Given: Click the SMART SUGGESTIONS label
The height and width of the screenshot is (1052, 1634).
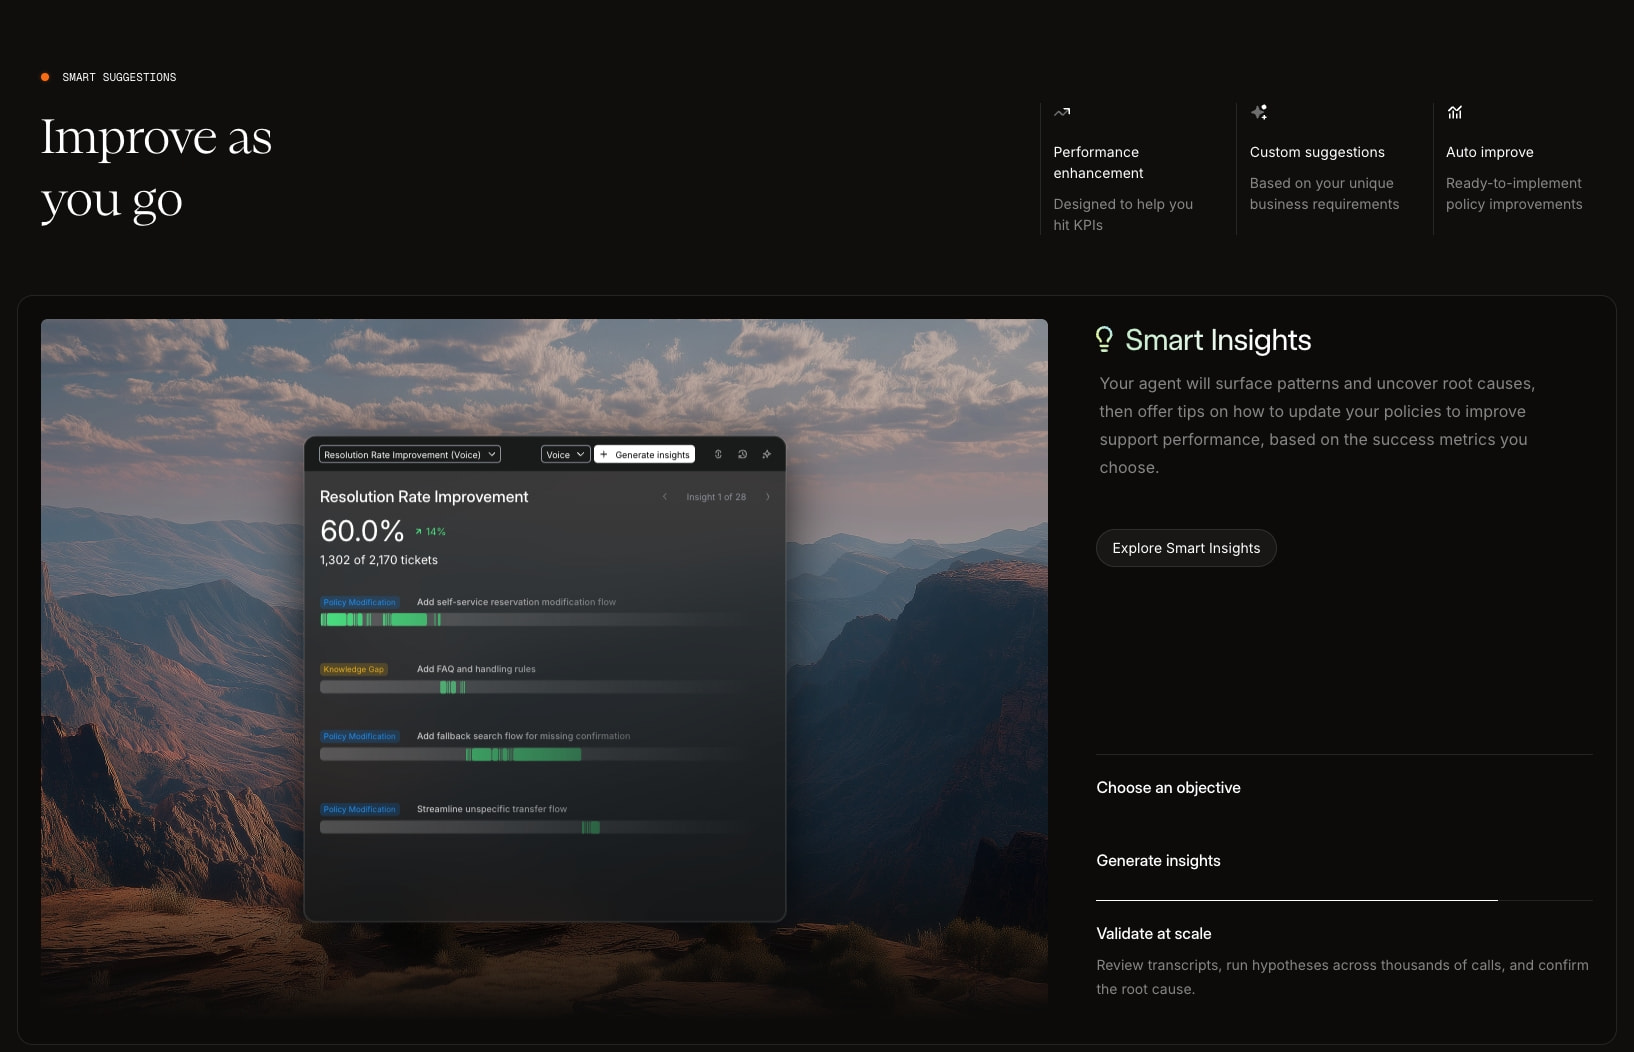Looking at the screenshot, I should point(119,77).
